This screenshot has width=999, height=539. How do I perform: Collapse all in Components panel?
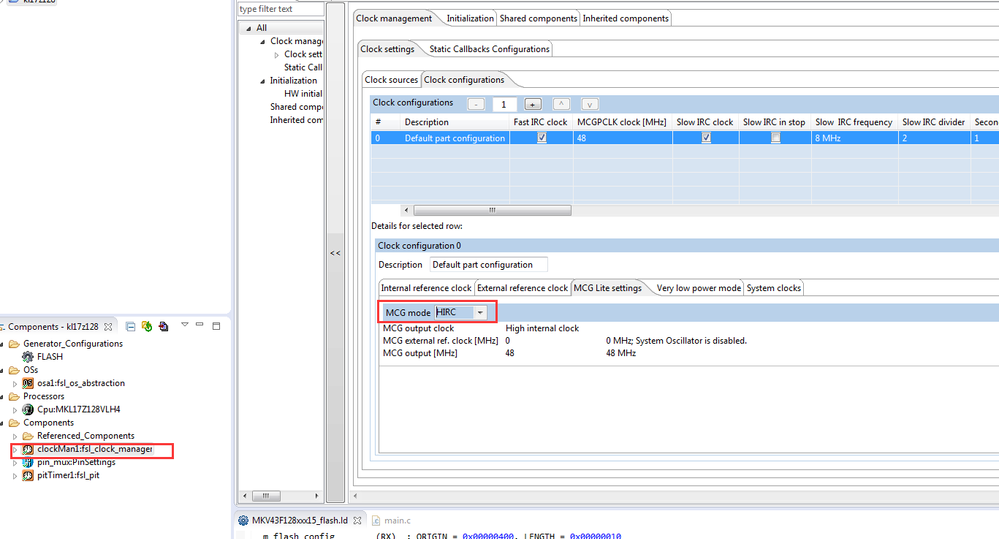click(x=130, y=326)
